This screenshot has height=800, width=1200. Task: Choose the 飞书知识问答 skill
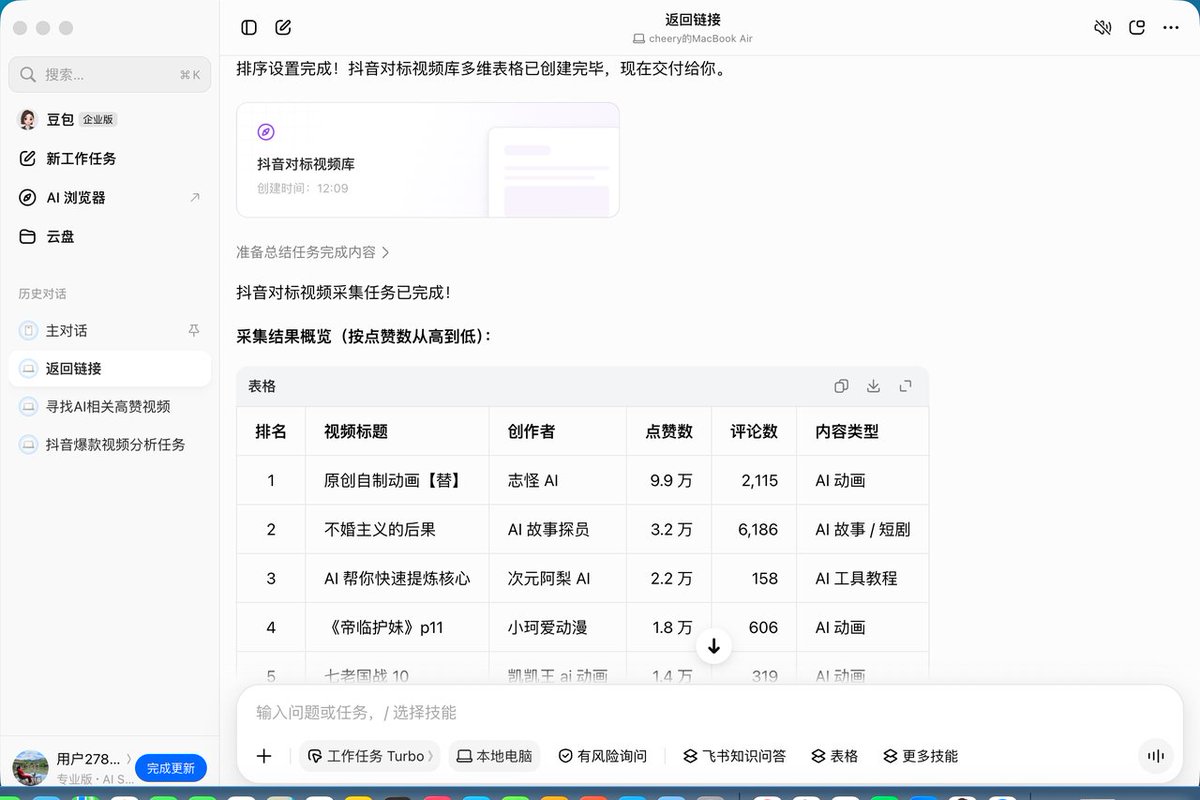coord(734,756)
